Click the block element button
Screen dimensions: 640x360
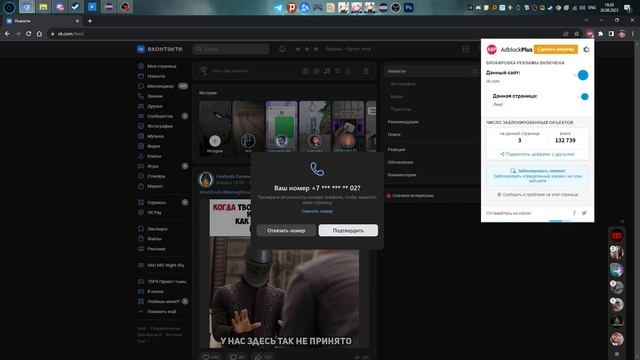tap(538, 176)
